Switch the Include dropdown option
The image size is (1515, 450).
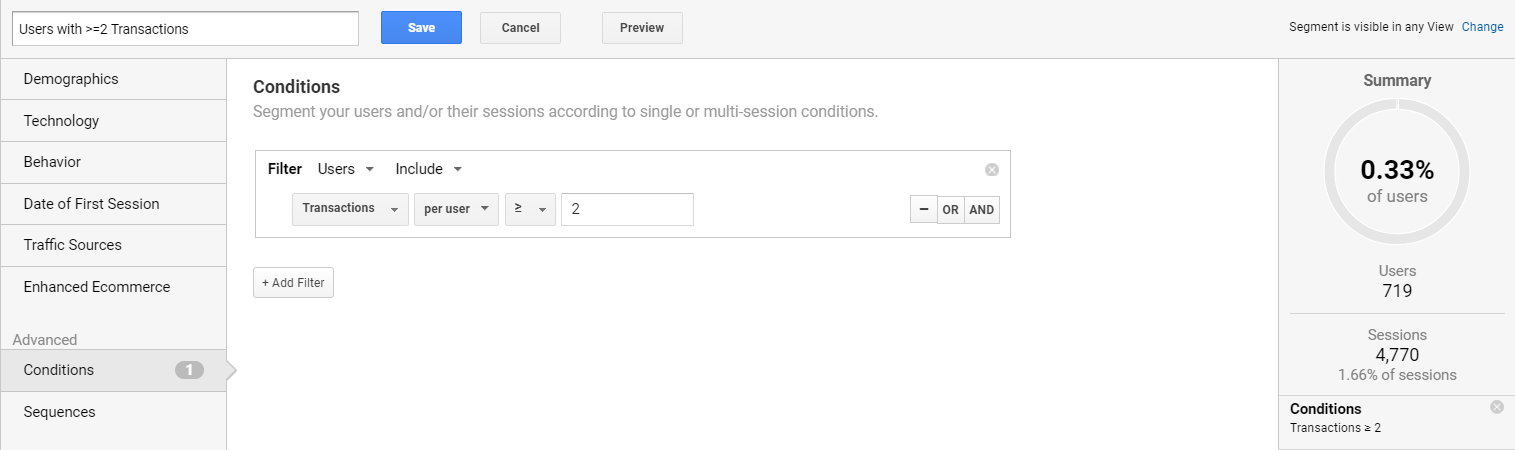click(x=429, y=169)
